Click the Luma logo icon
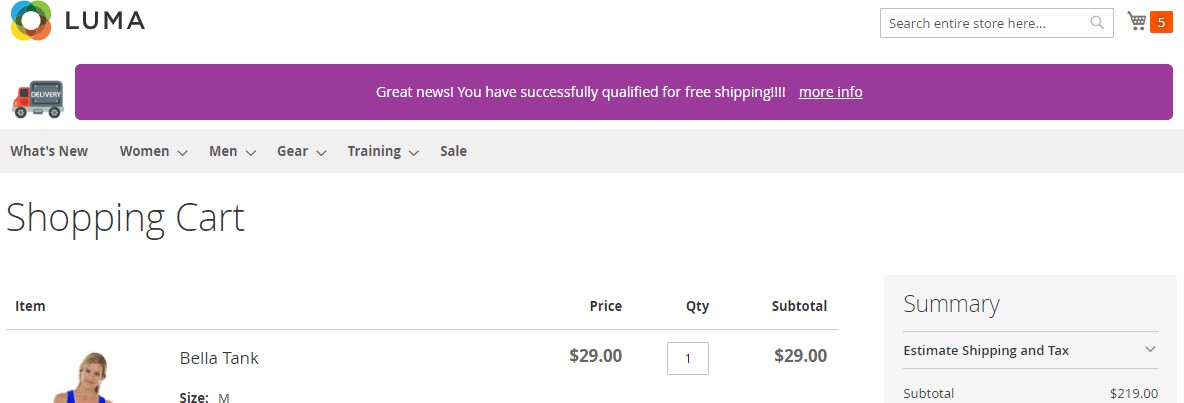The width and height of the screenshot is (1184, 403). click(x=31, y=21)
